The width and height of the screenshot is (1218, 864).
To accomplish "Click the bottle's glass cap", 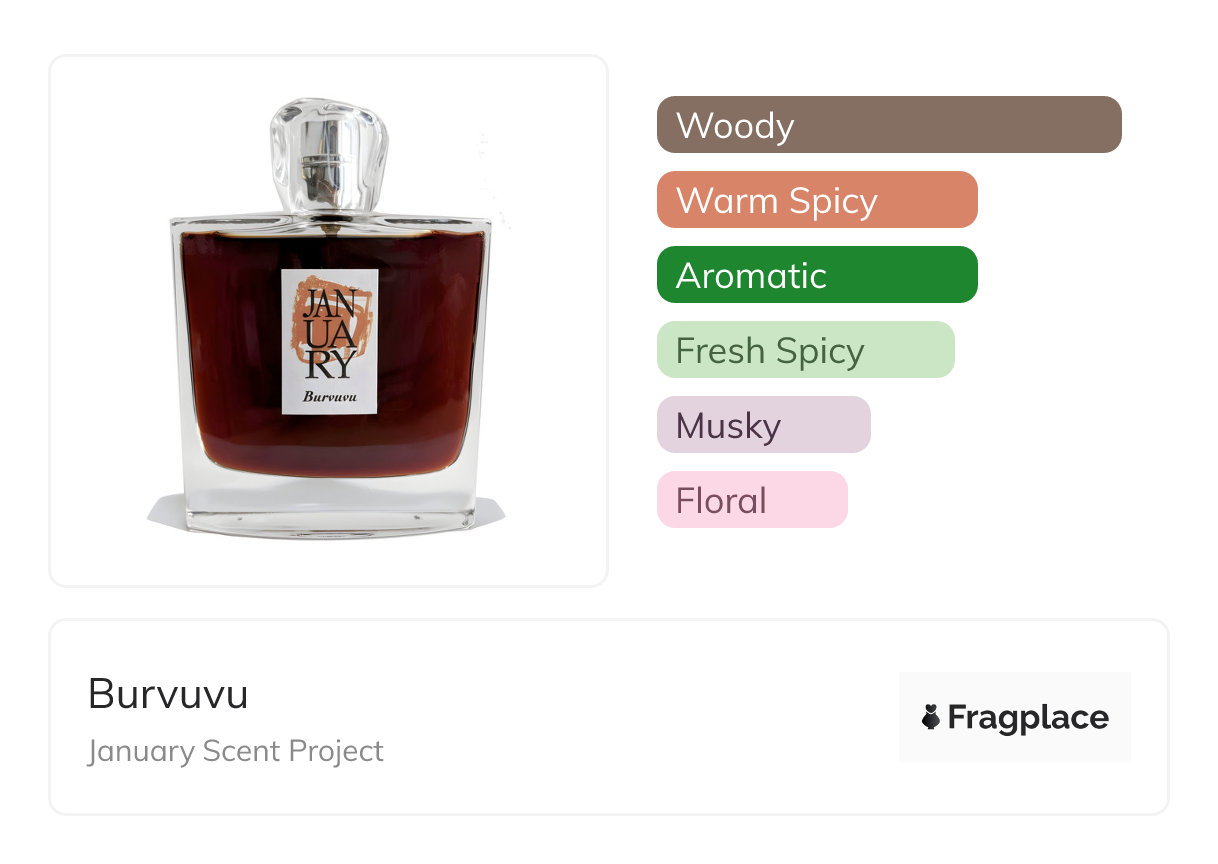I will tap(328, 155).
